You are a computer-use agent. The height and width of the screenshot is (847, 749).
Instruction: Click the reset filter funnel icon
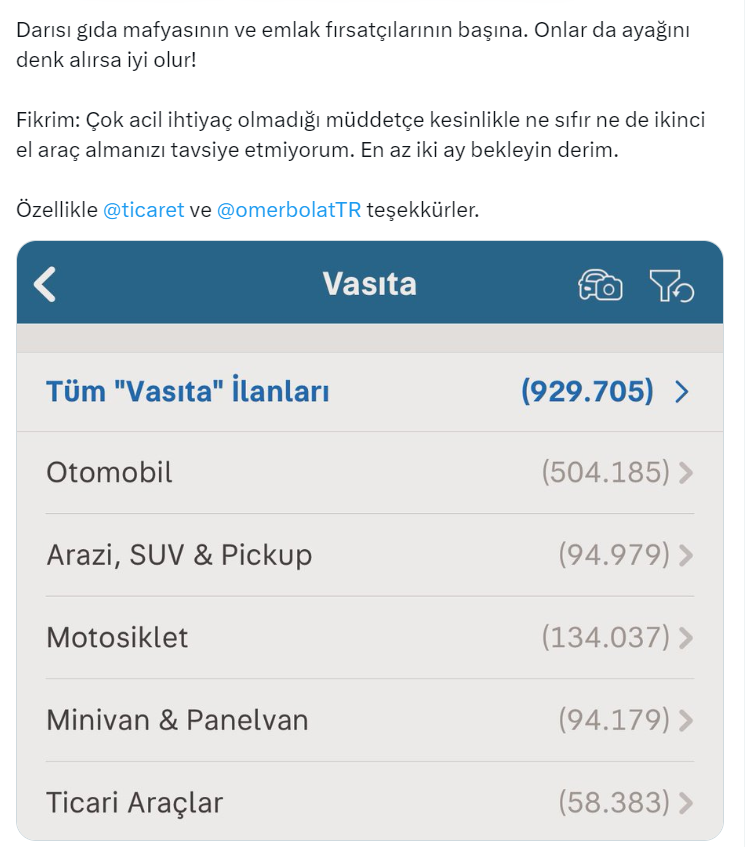(671, 286)
